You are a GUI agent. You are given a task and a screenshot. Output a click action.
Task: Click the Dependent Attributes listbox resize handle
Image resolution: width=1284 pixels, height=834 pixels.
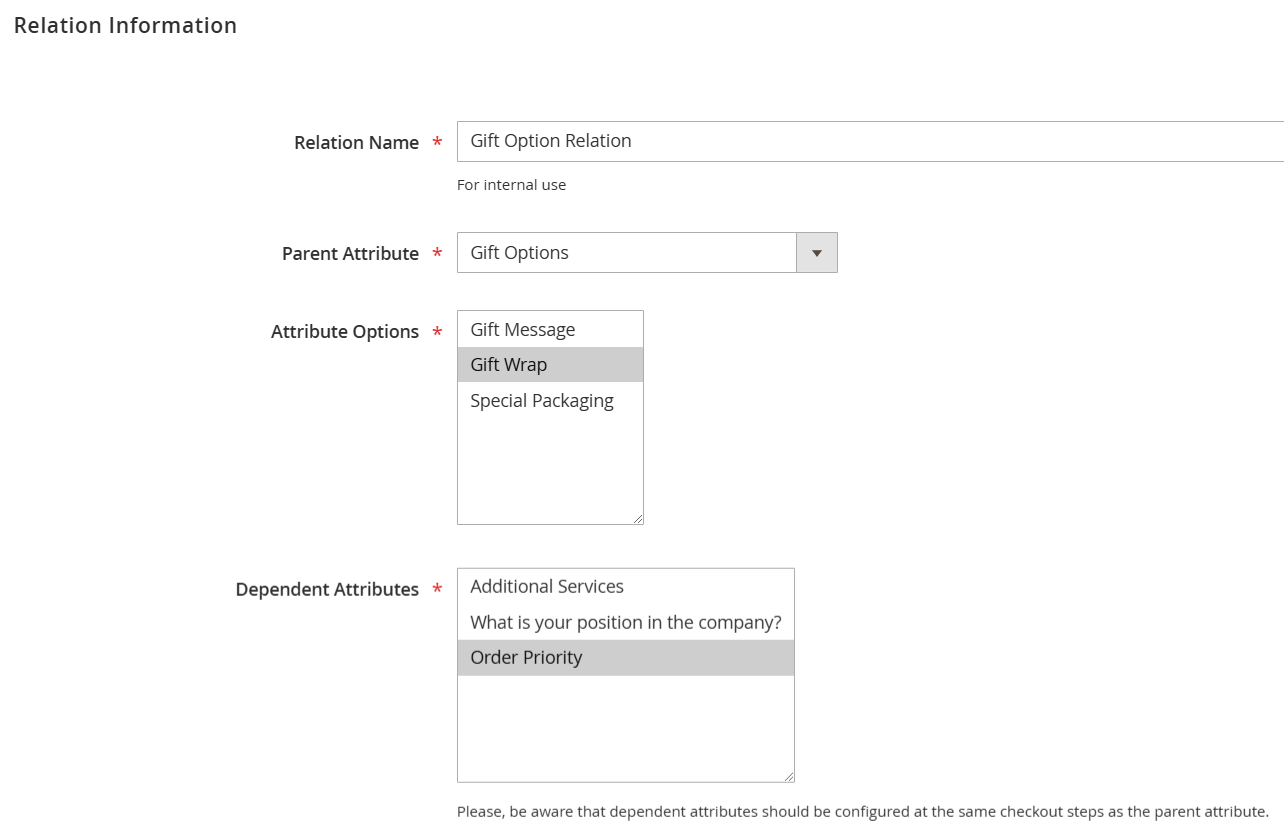click(x=788, y=776)
